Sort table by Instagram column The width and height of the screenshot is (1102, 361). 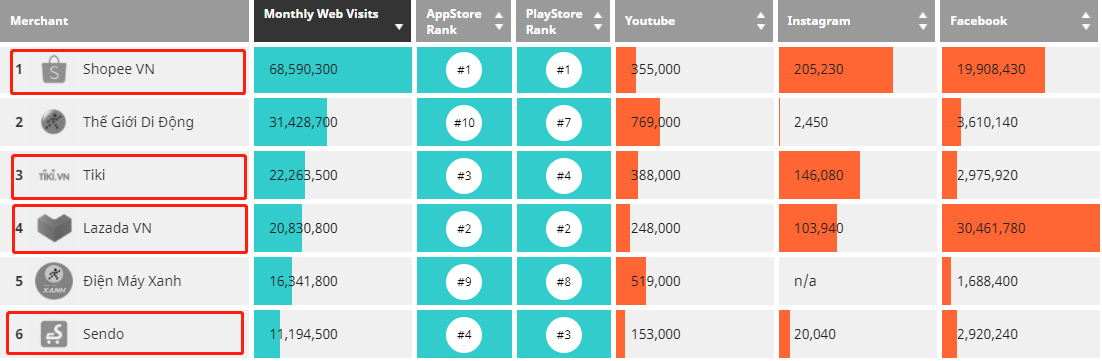pos(923,21)
